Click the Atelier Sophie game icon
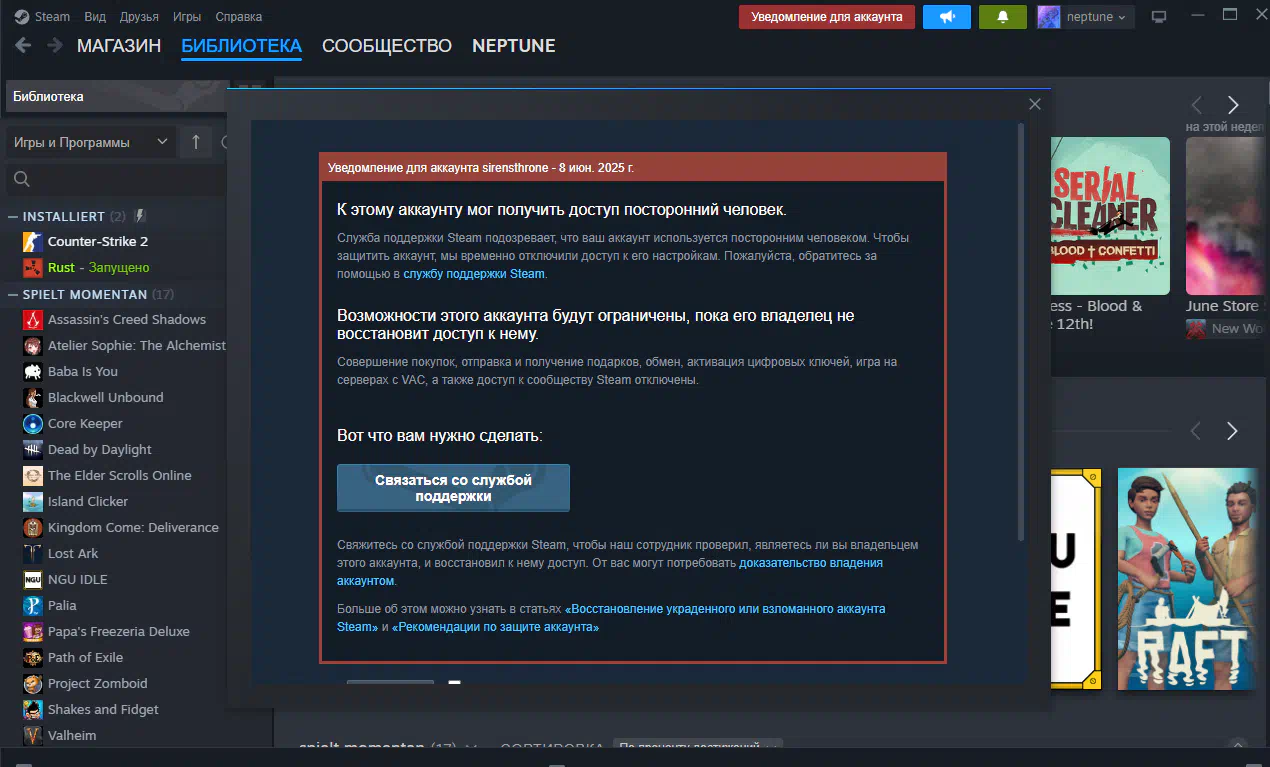1270x767 pixels. (33, 346)
